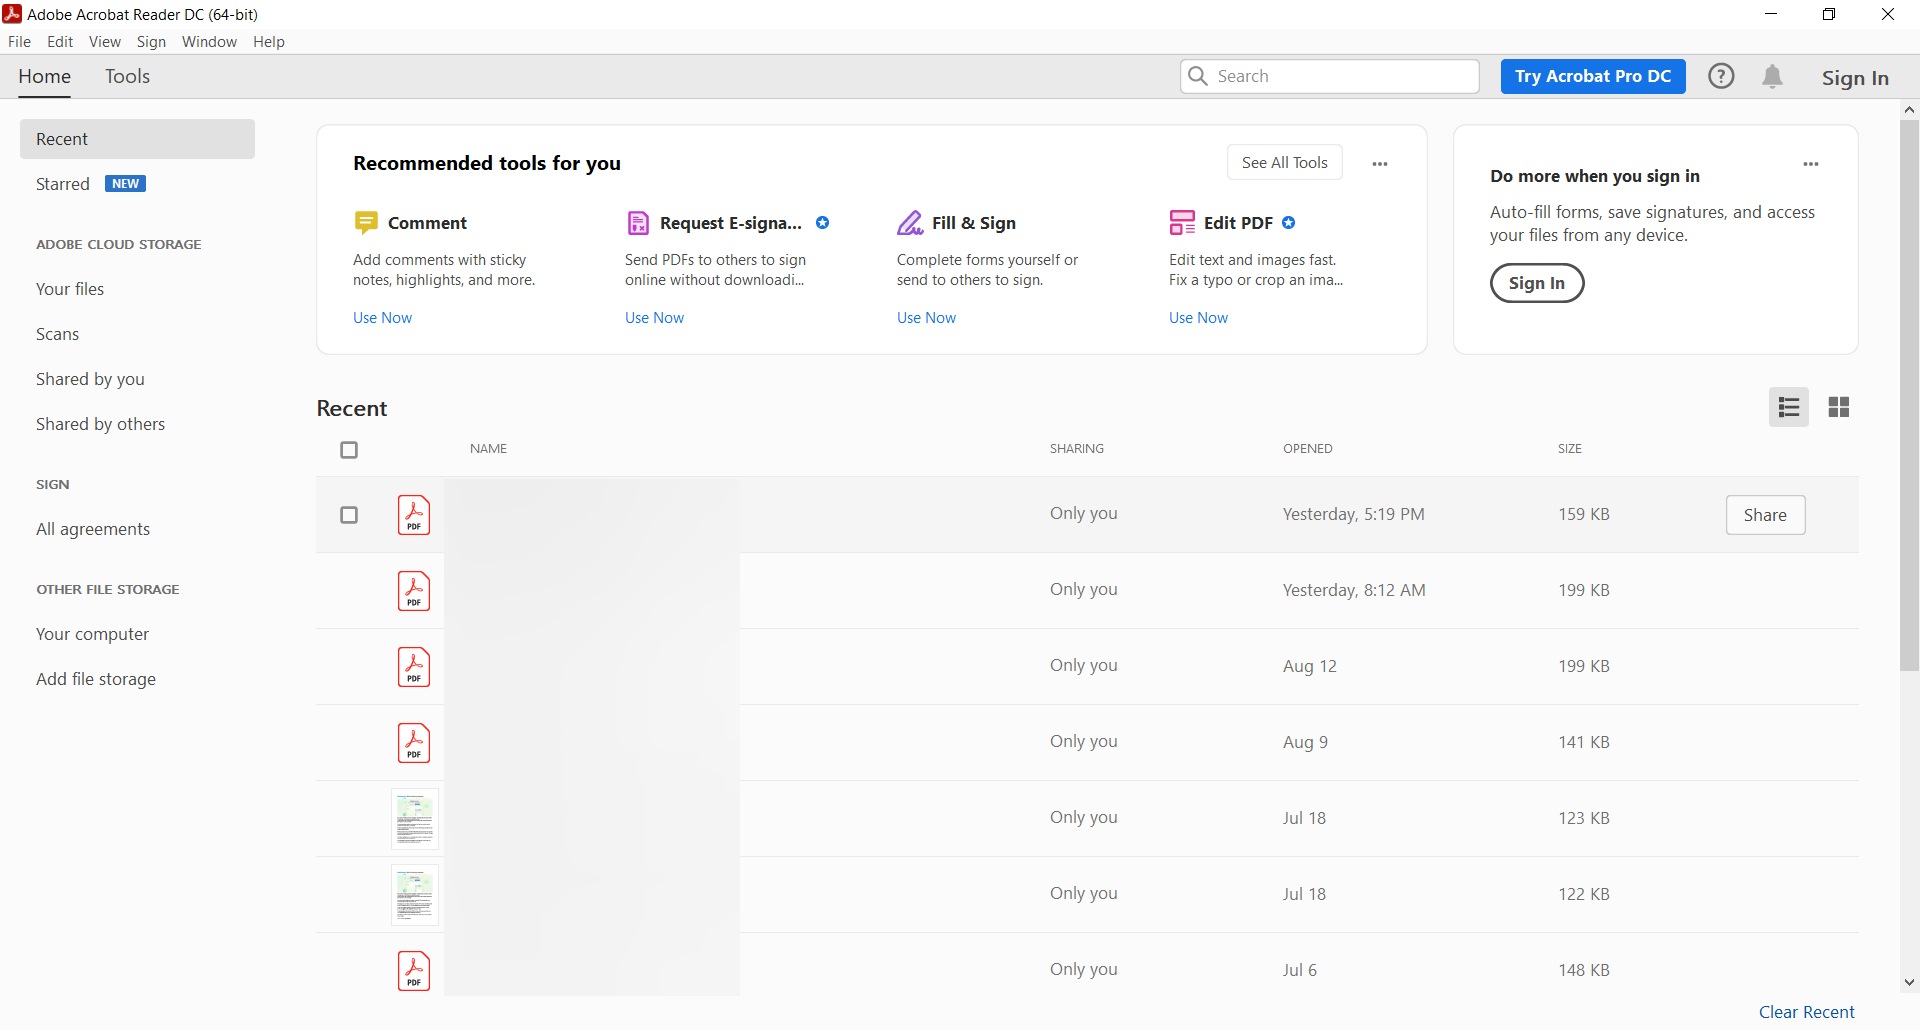This screenshot has width=1920, height=1030.
Task: Select Recent in the sidebar
Action: tap(137, 139)
